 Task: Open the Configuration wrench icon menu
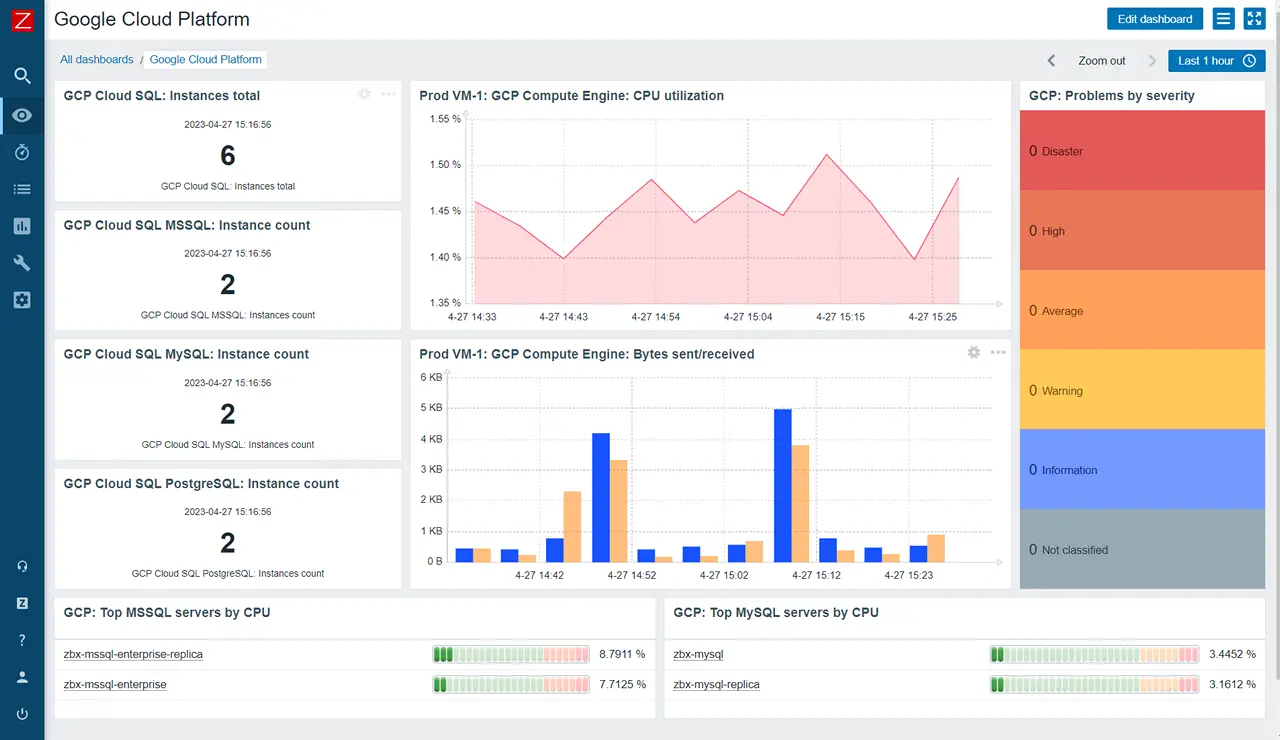coord(22,263)
